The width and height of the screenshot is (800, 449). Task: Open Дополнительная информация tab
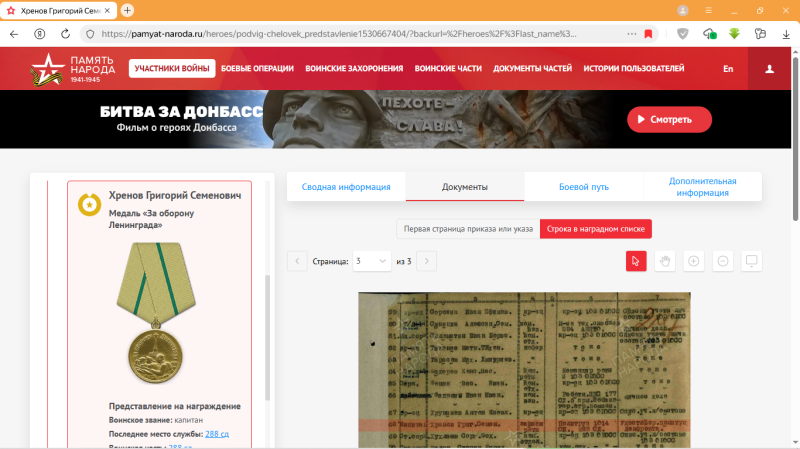[703, 187]
